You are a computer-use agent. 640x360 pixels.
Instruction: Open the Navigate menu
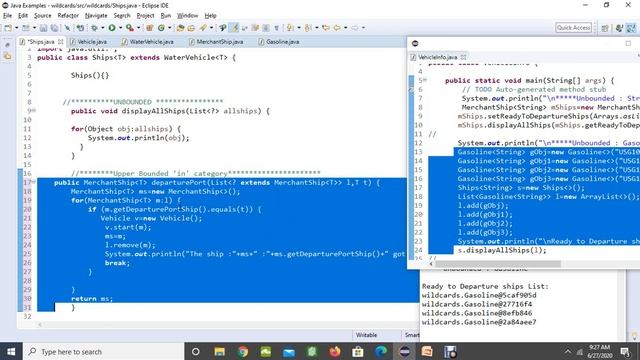(96, 16)
